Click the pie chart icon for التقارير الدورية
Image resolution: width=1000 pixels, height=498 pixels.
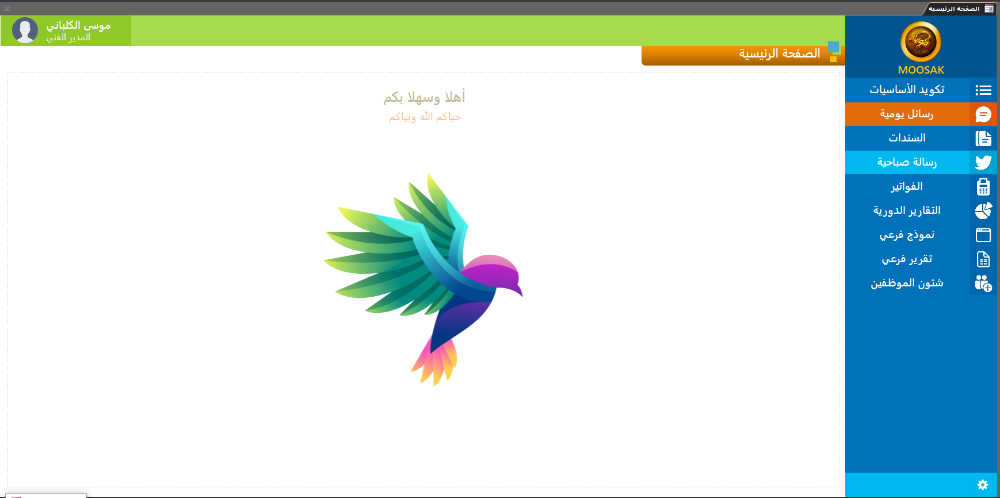(x=983, y=211)
